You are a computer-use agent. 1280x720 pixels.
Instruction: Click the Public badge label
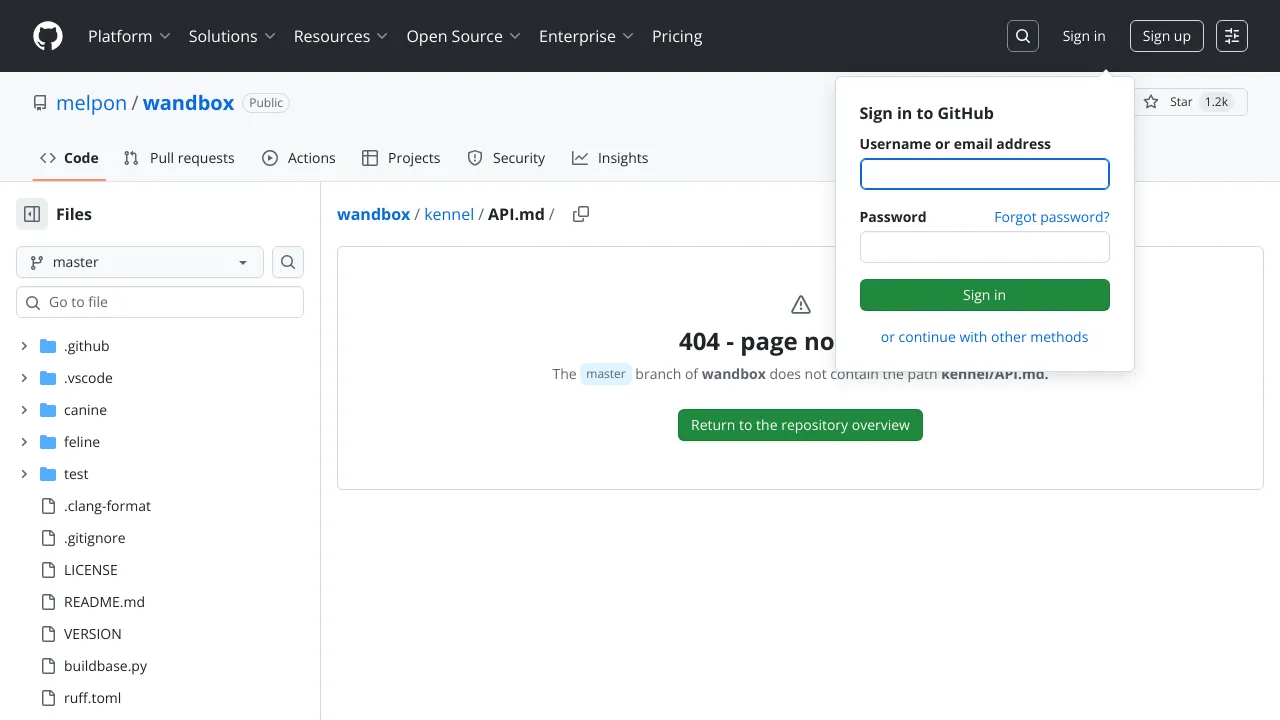click(x=266, y=103)
